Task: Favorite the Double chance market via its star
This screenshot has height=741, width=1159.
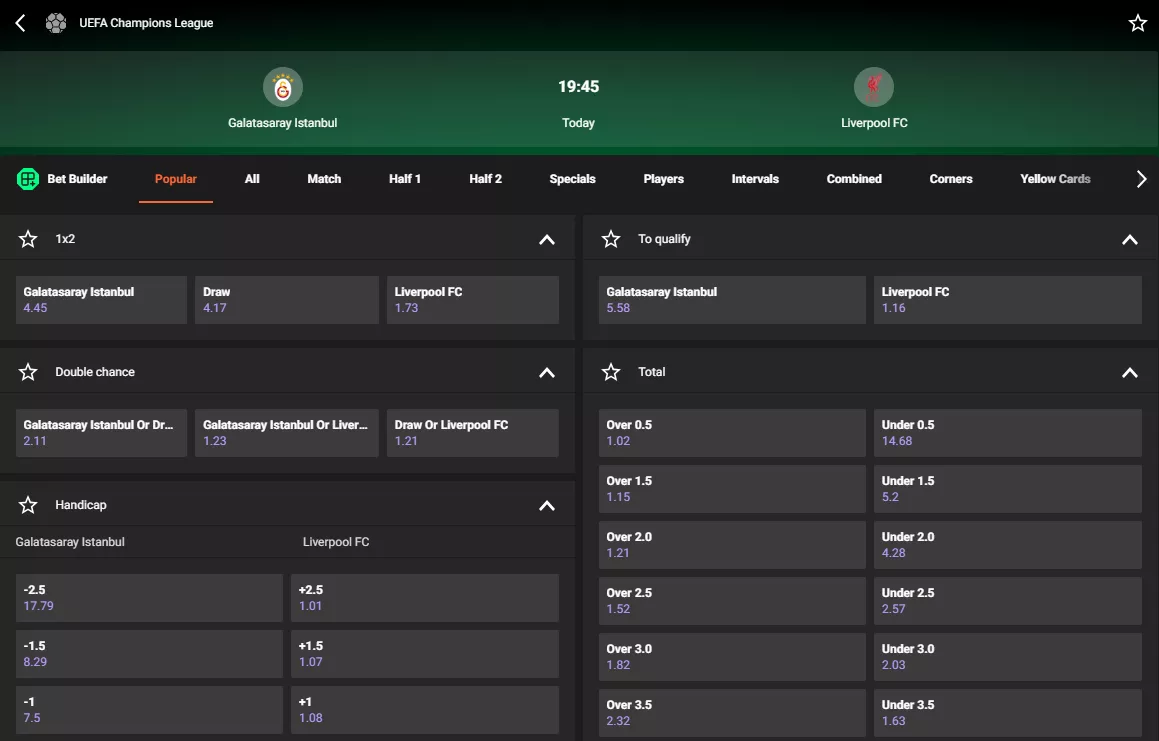Action: pos(27,371)
